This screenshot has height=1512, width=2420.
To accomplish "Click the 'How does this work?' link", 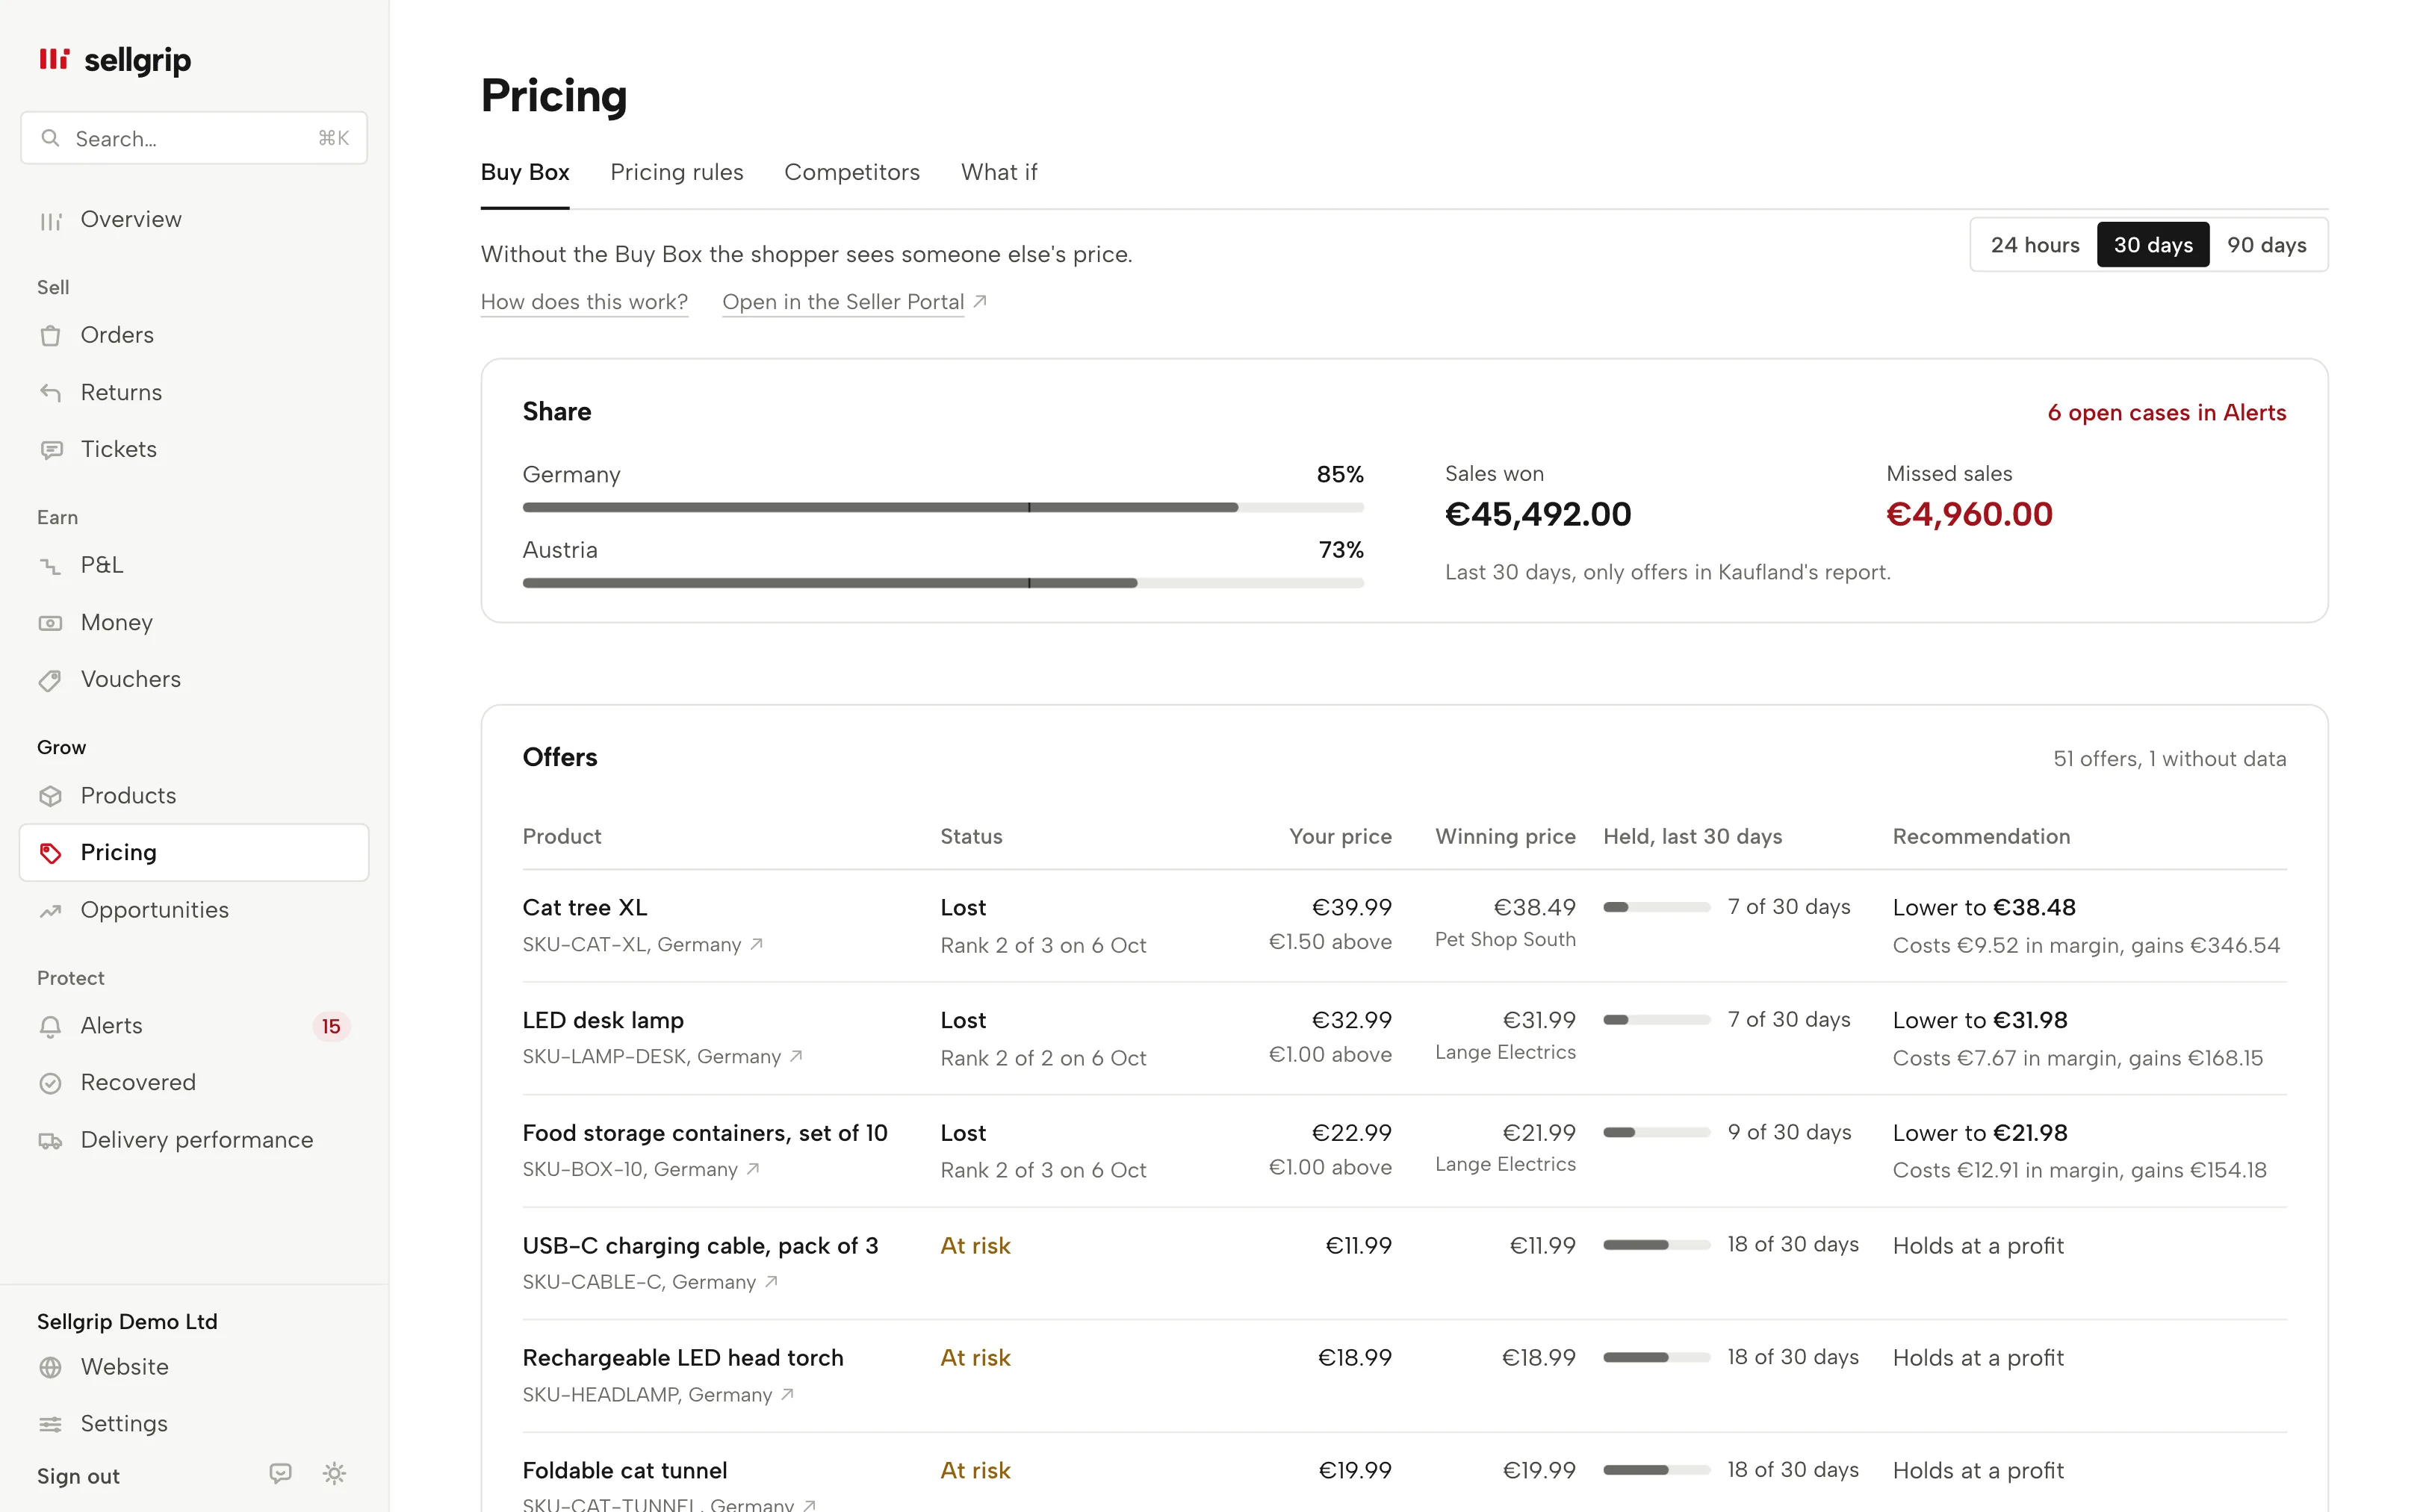I will [x=584, y=302].
